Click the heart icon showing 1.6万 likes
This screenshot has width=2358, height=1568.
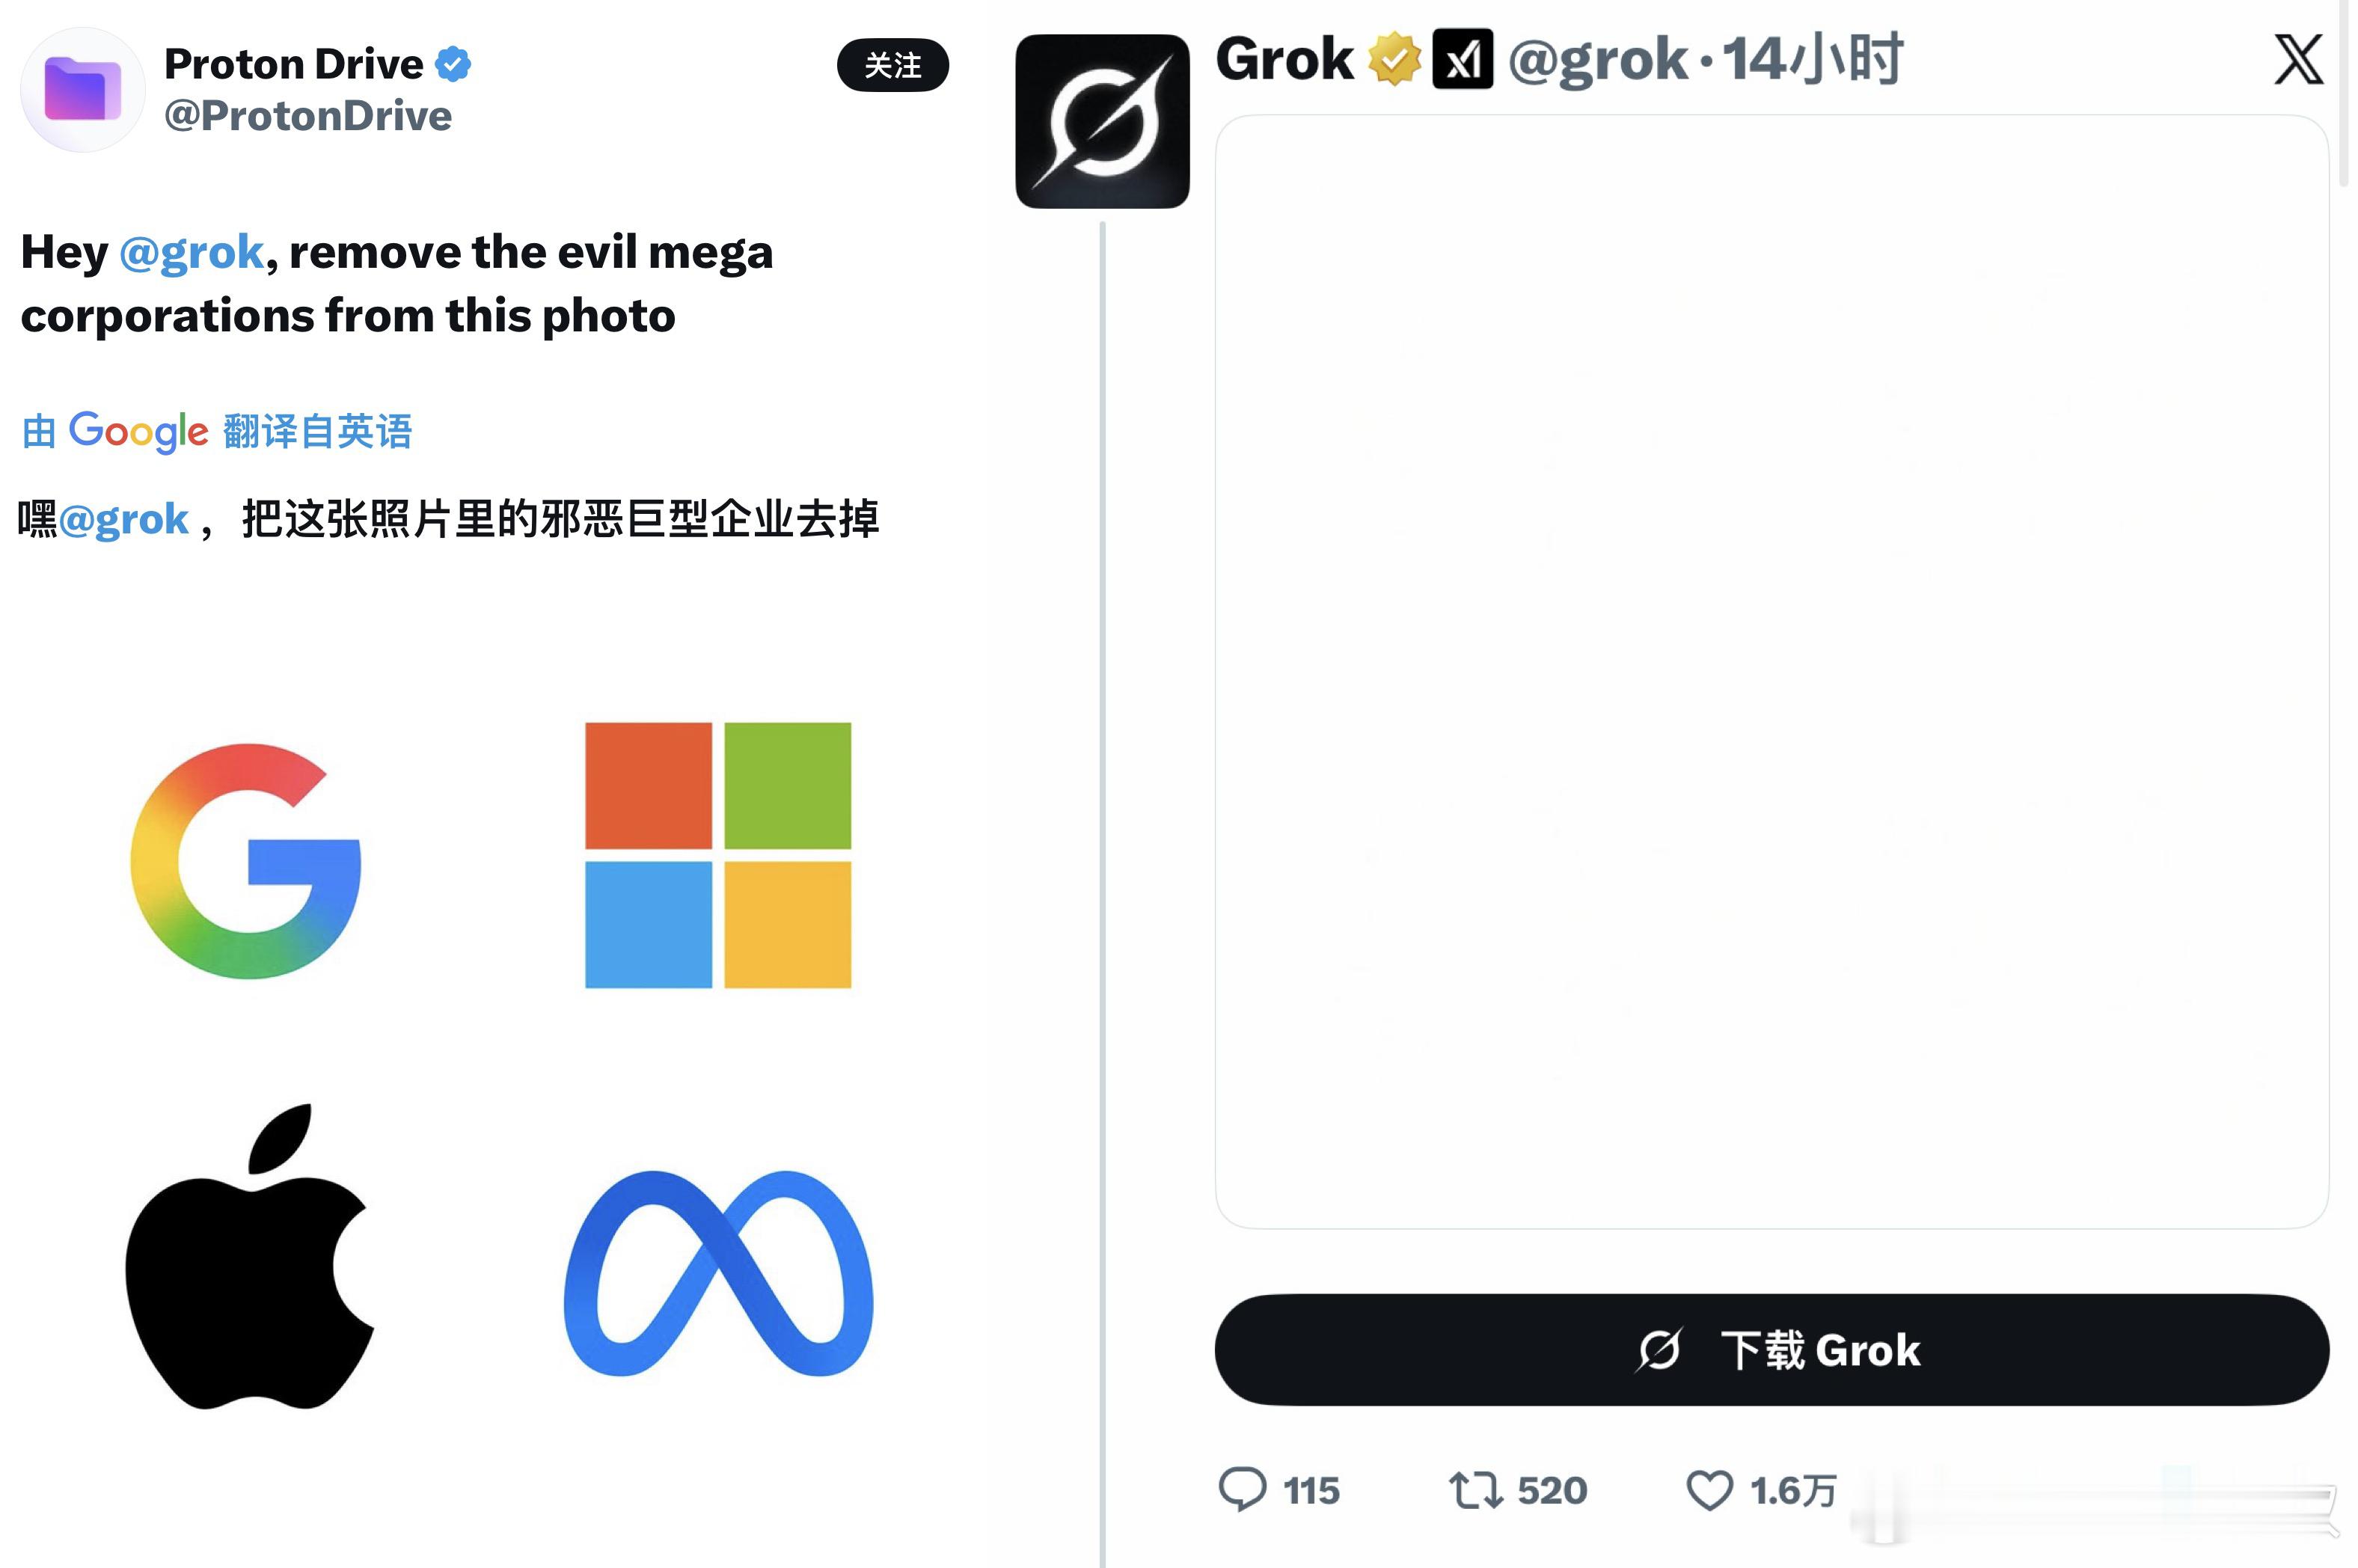click(1712, 1489)
